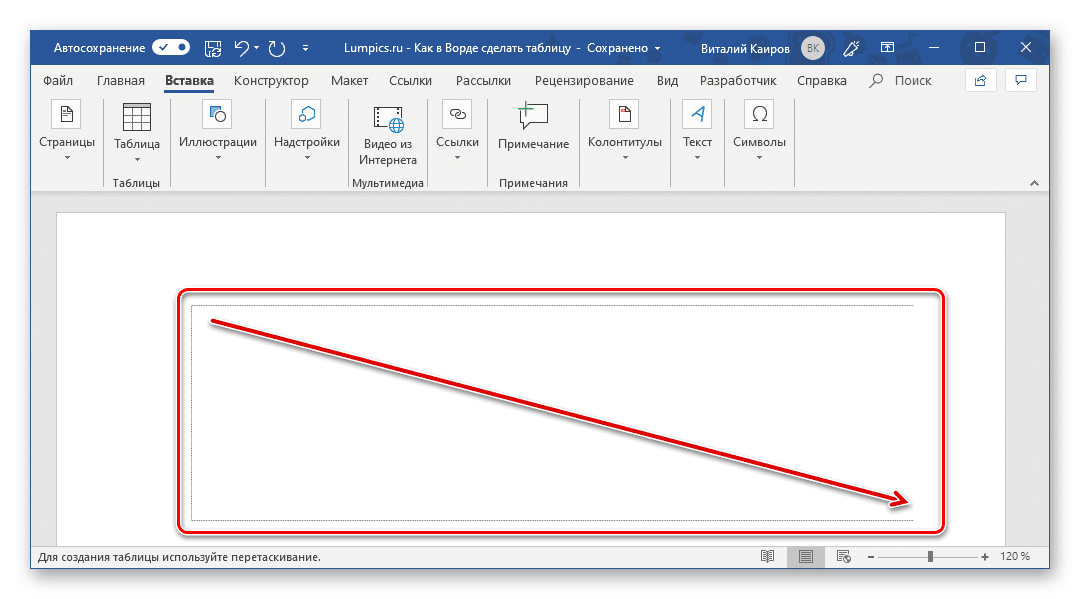This screenshot has width=1080, height=599.
Task: Toggle the Автосохранение switch
Action: point(171,48)
